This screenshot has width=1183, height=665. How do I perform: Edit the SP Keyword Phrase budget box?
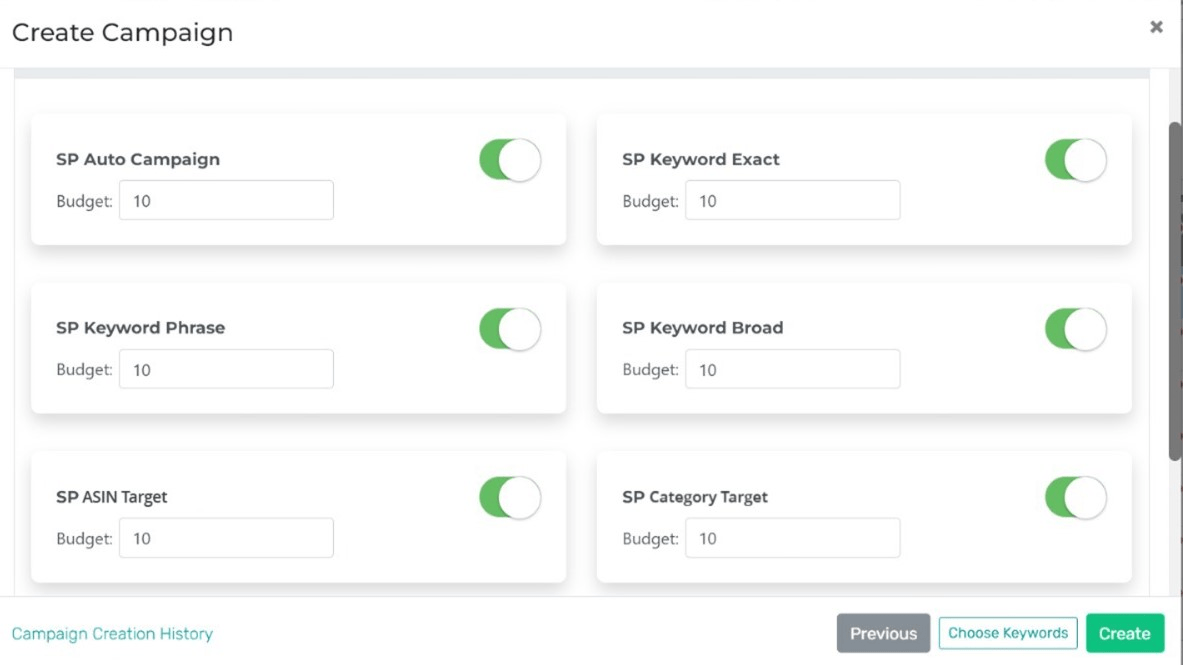click(x=226, y=369)
